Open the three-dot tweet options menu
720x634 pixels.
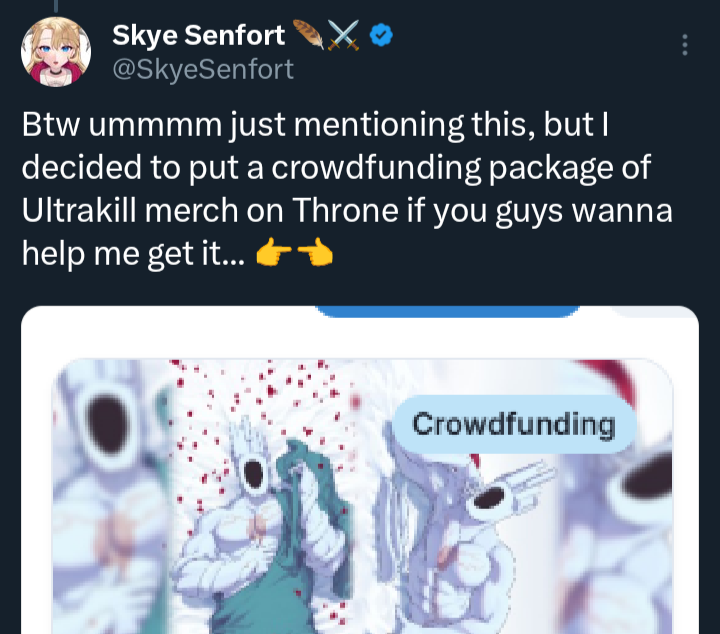click(x=685, y=45)
